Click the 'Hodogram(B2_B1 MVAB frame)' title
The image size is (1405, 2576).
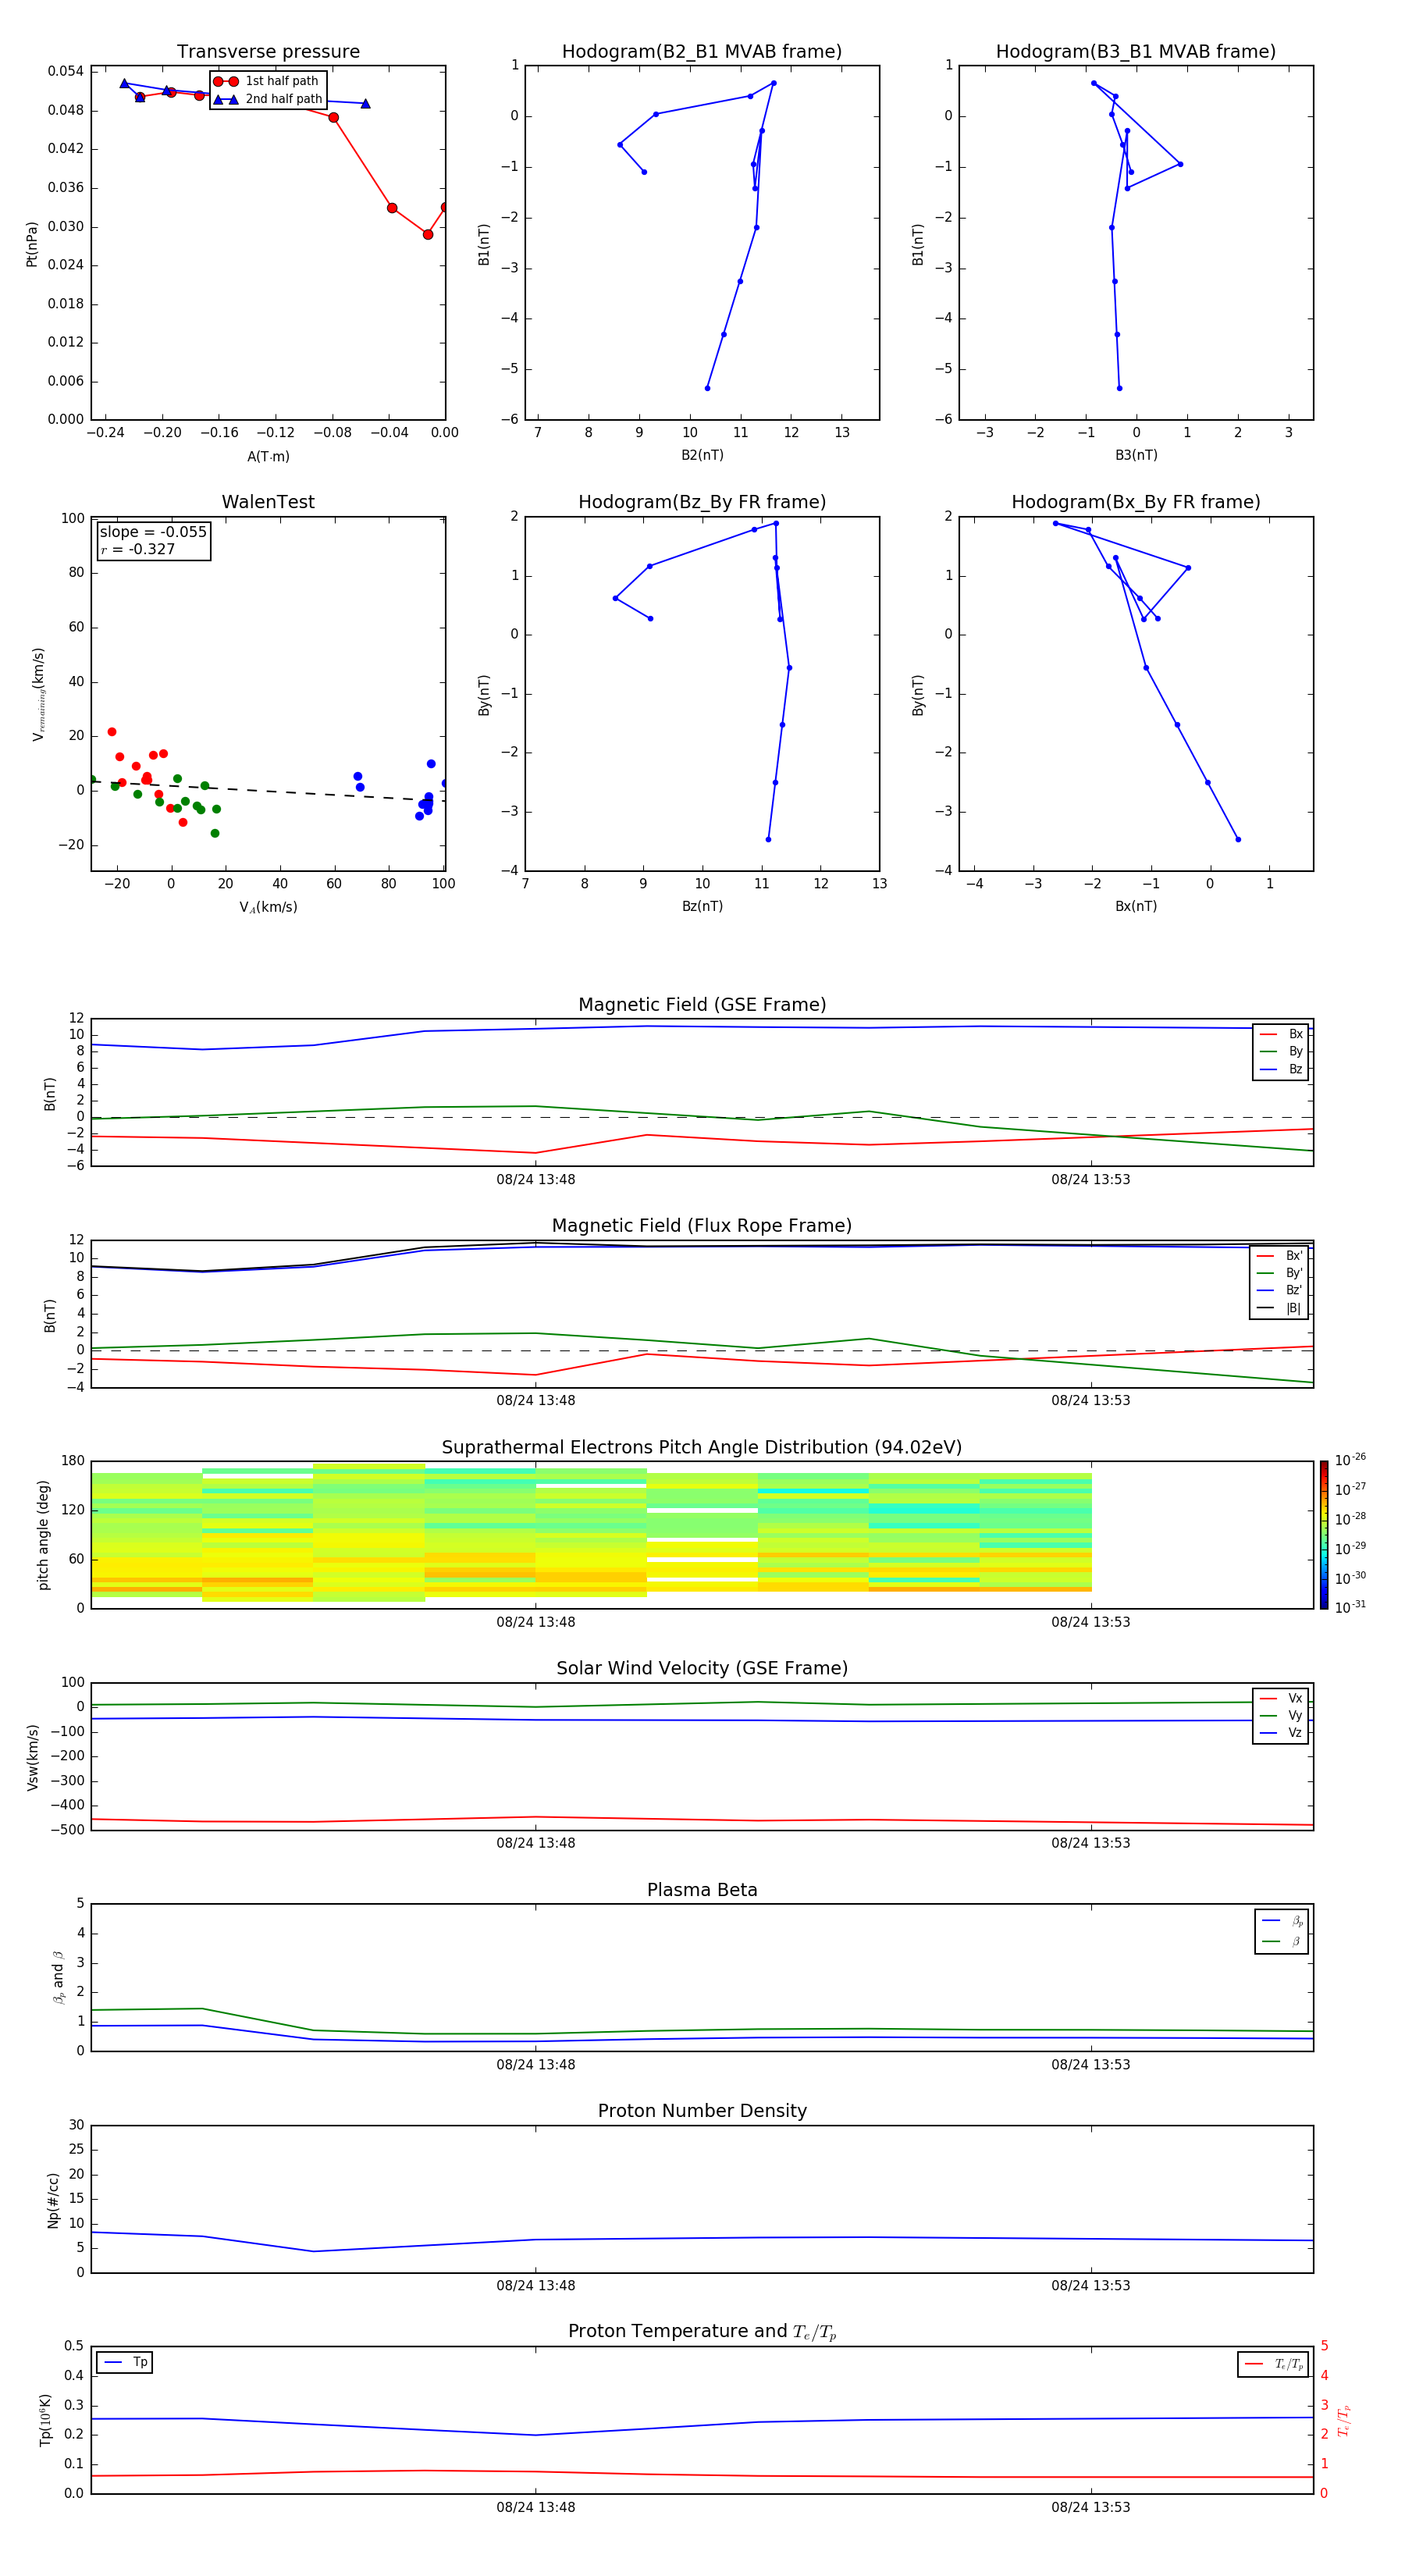click(x=702, y=52)
